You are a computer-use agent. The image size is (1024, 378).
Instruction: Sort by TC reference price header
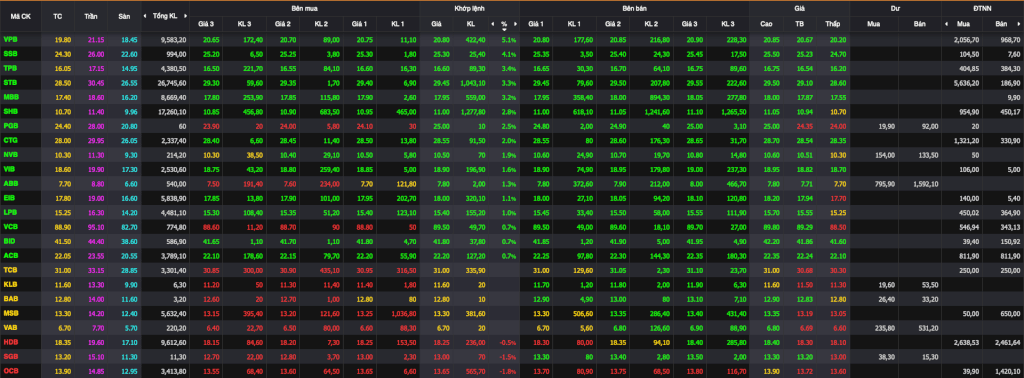point(57,16)
